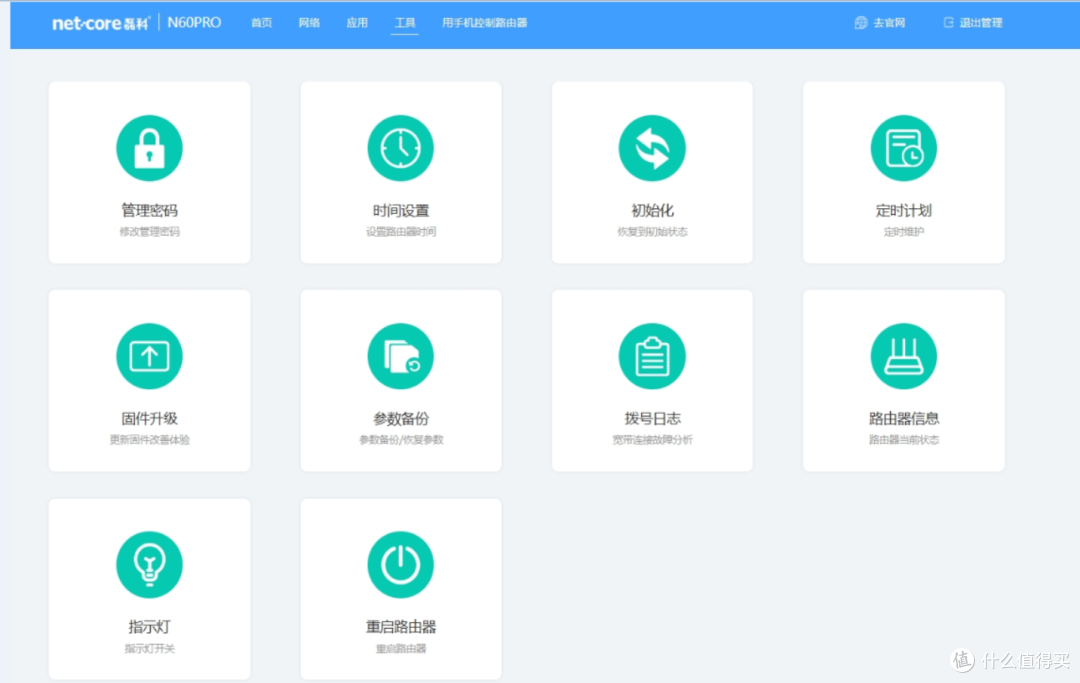
Task: Visit official site via 去官网 link
Action: tap(889, 23)
